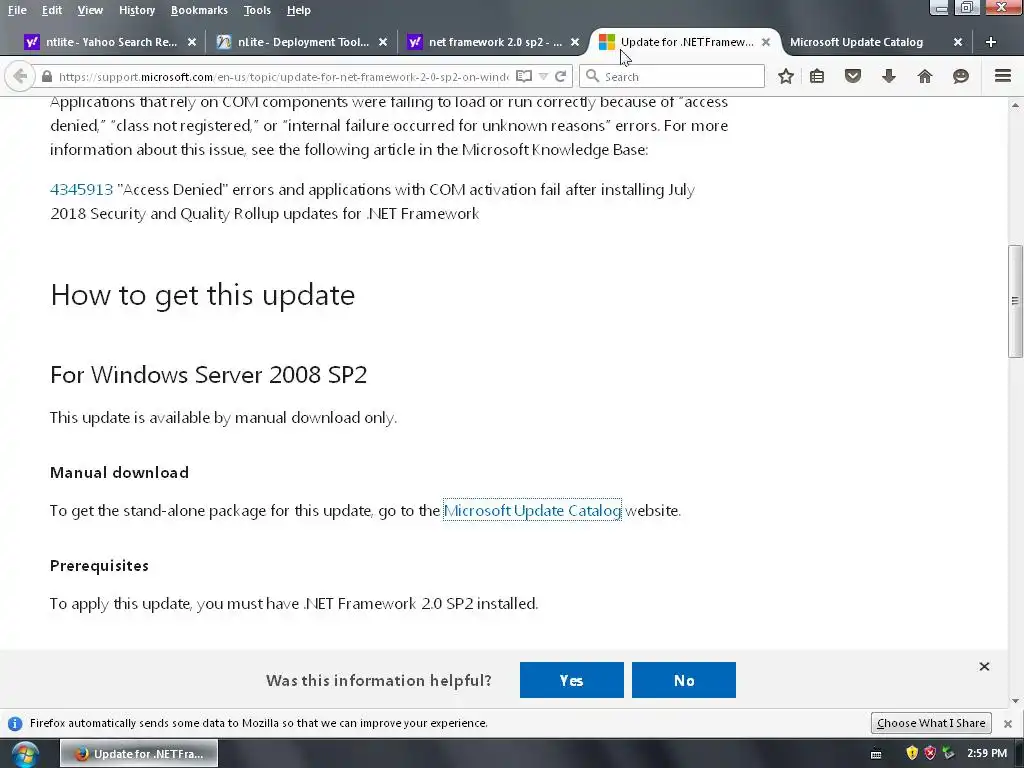Go back with the Back arrow button
1024x768 pixels.
tap(20, 76)
